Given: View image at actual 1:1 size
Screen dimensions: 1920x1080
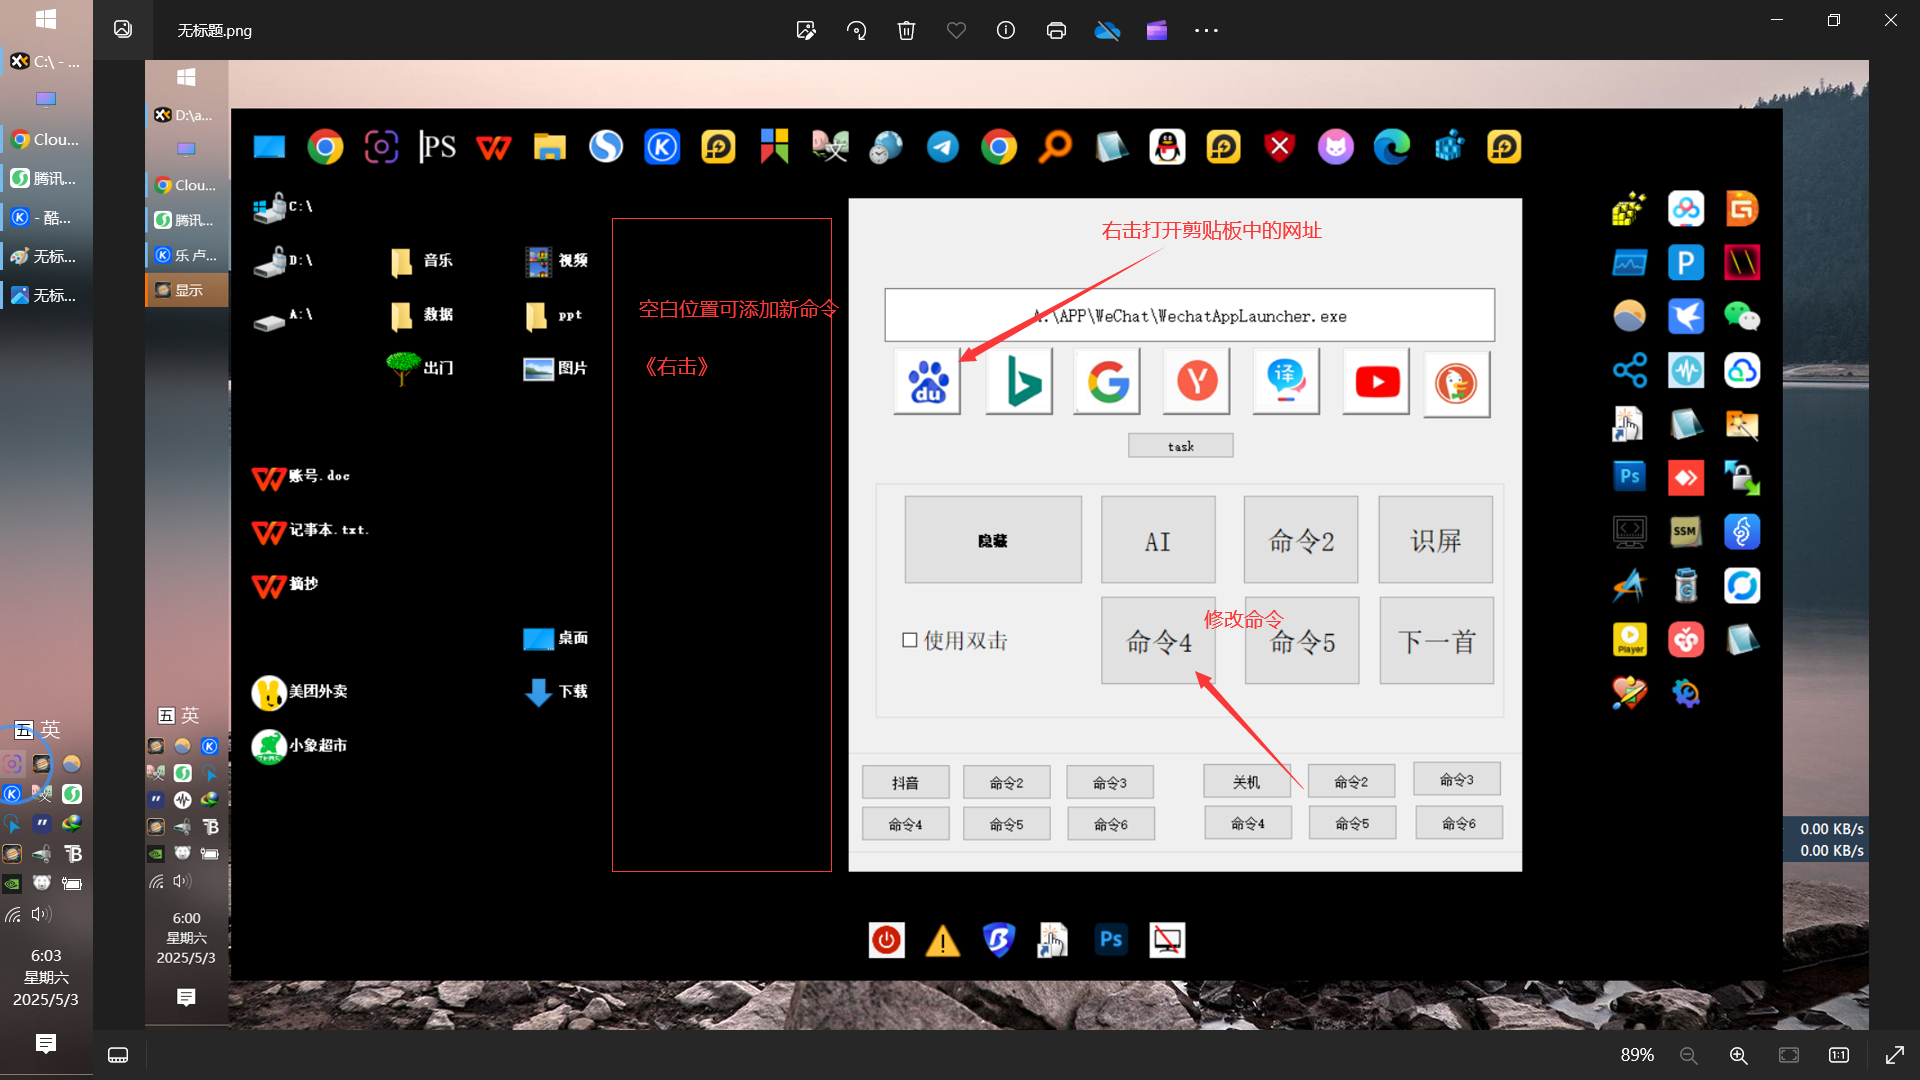Looking at the screenshot, I should pos(1839,1054).
